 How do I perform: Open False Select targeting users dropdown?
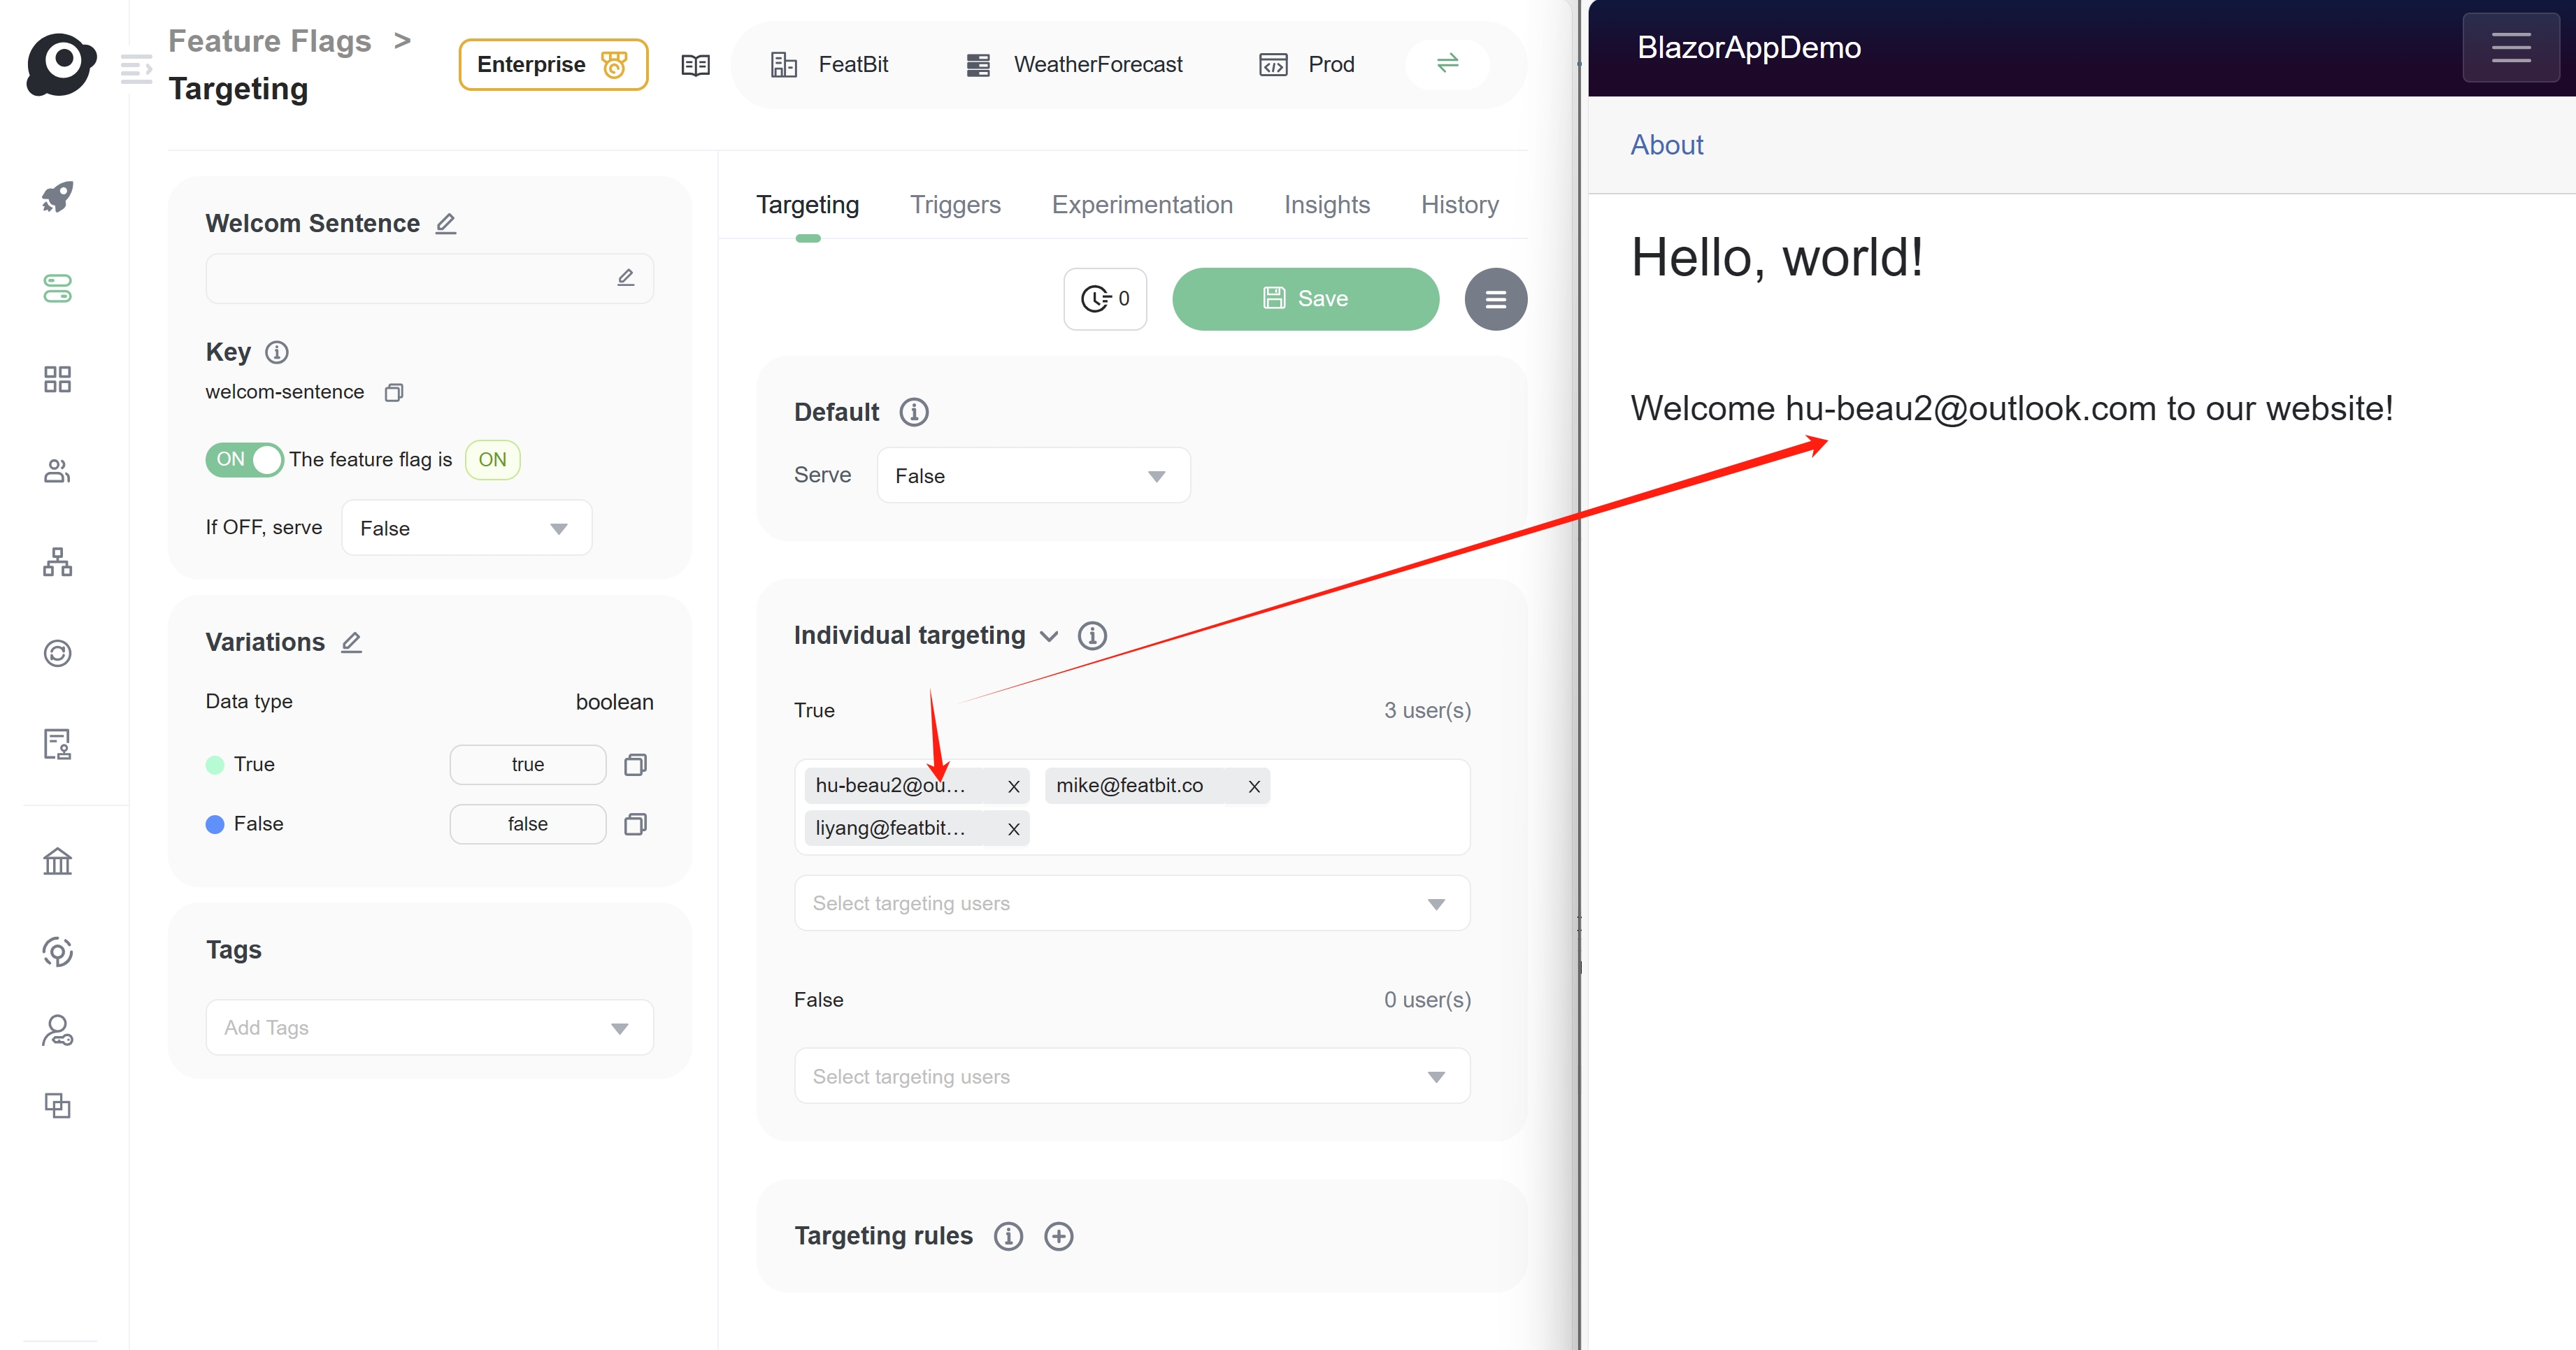pos(1132,1076)
